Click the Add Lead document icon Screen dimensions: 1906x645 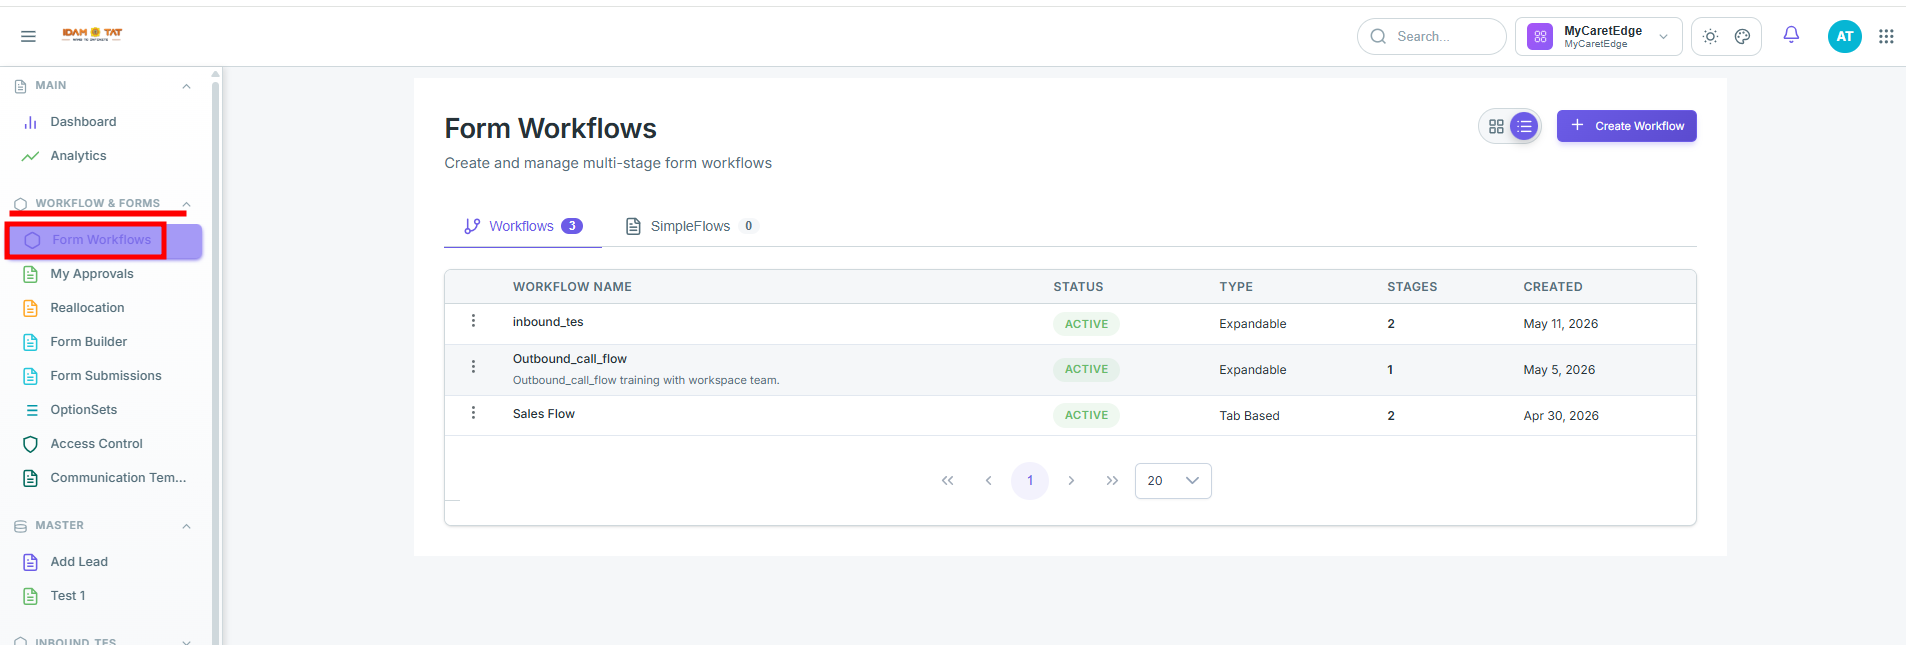(31, 562)
